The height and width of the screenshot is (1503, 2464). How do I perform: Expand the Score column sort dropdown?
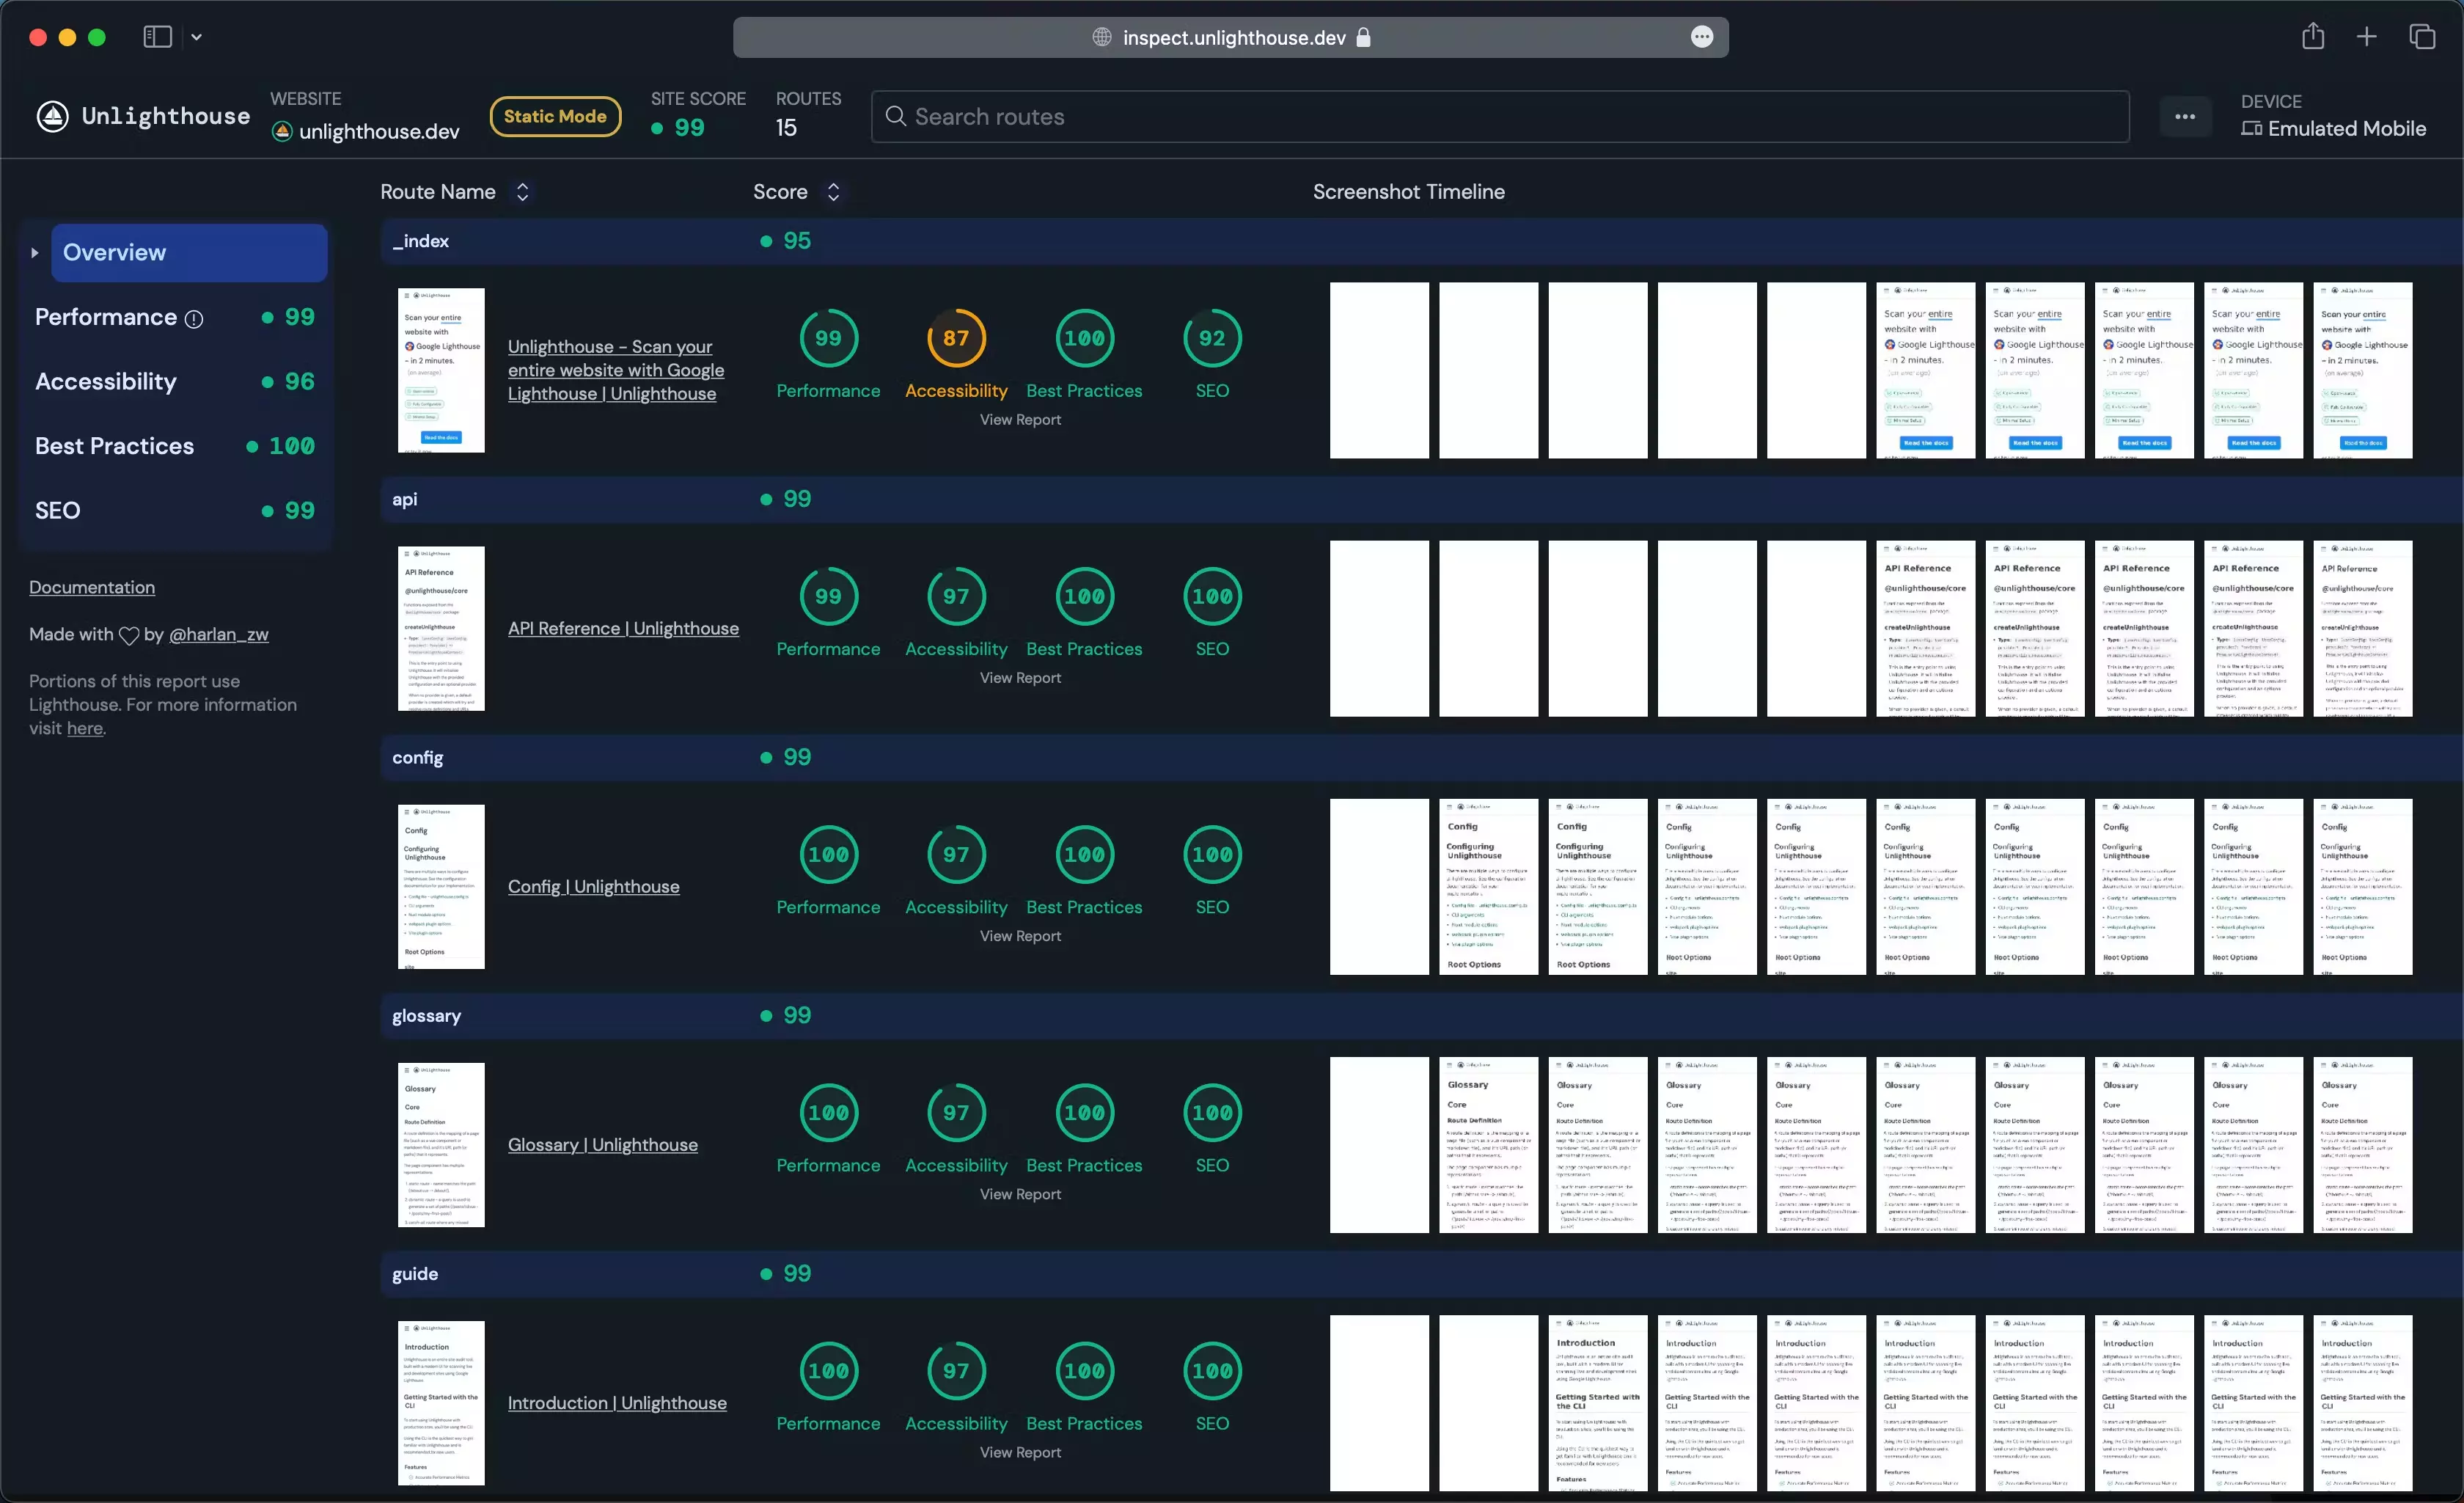[832, 190]
